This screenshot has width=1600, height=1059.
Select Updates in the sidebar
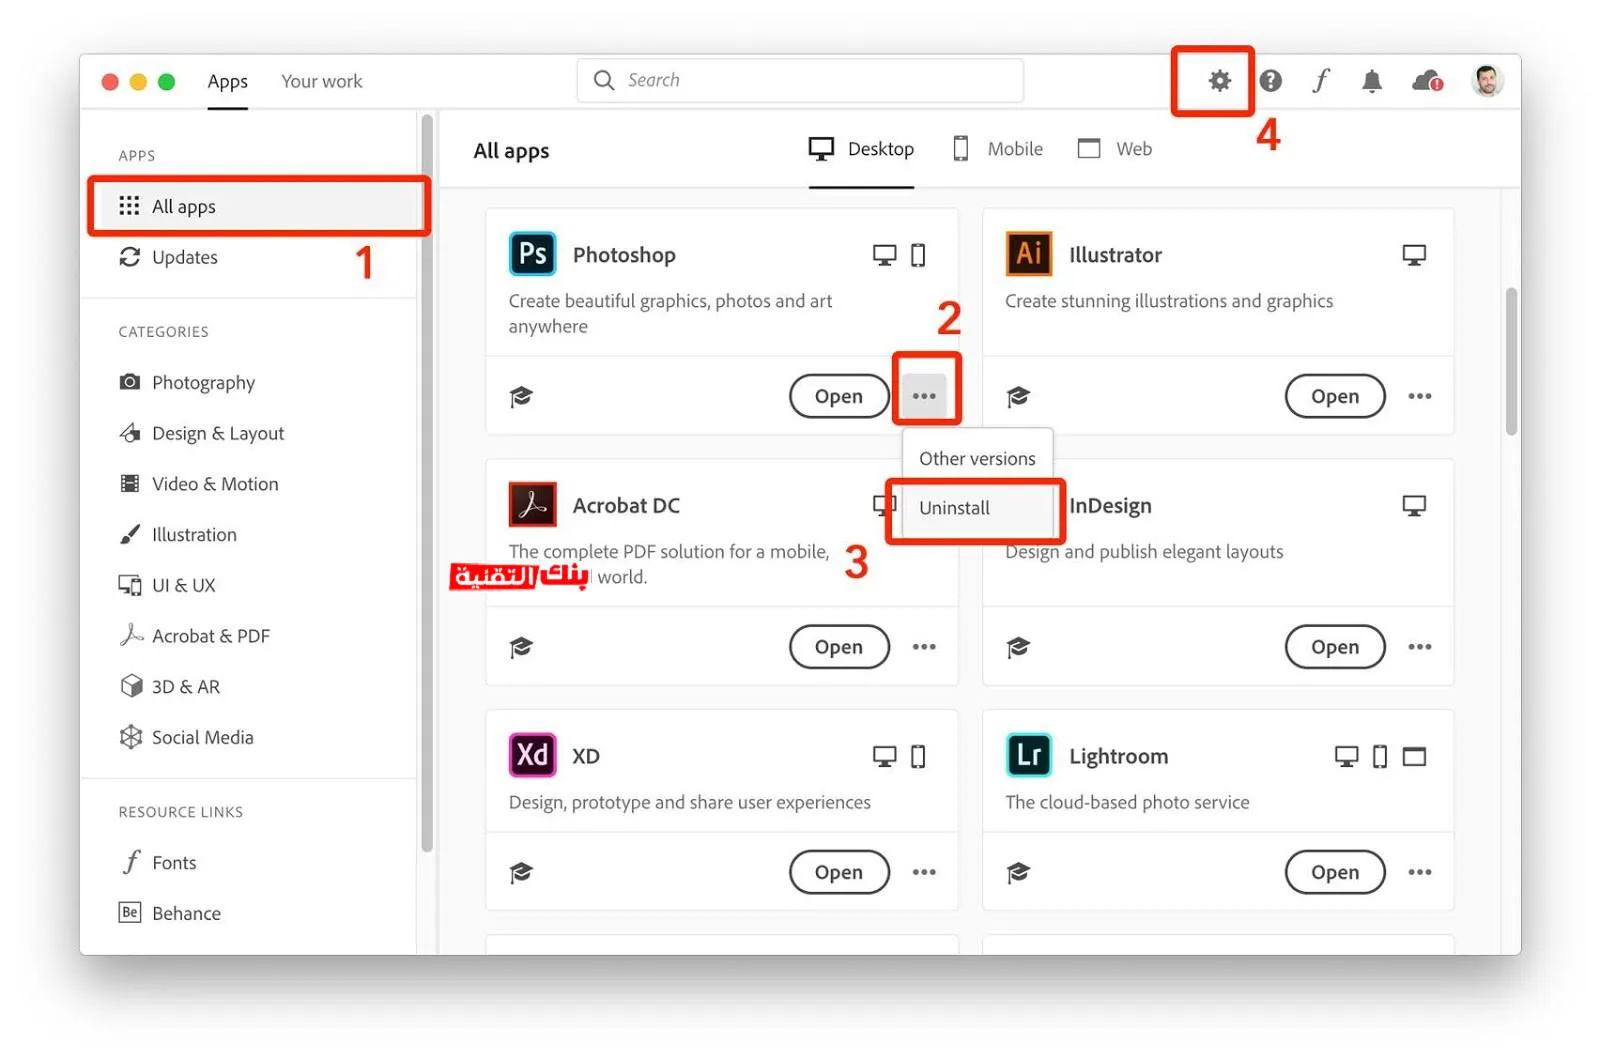pyautogui.click(x=250, y=257)
